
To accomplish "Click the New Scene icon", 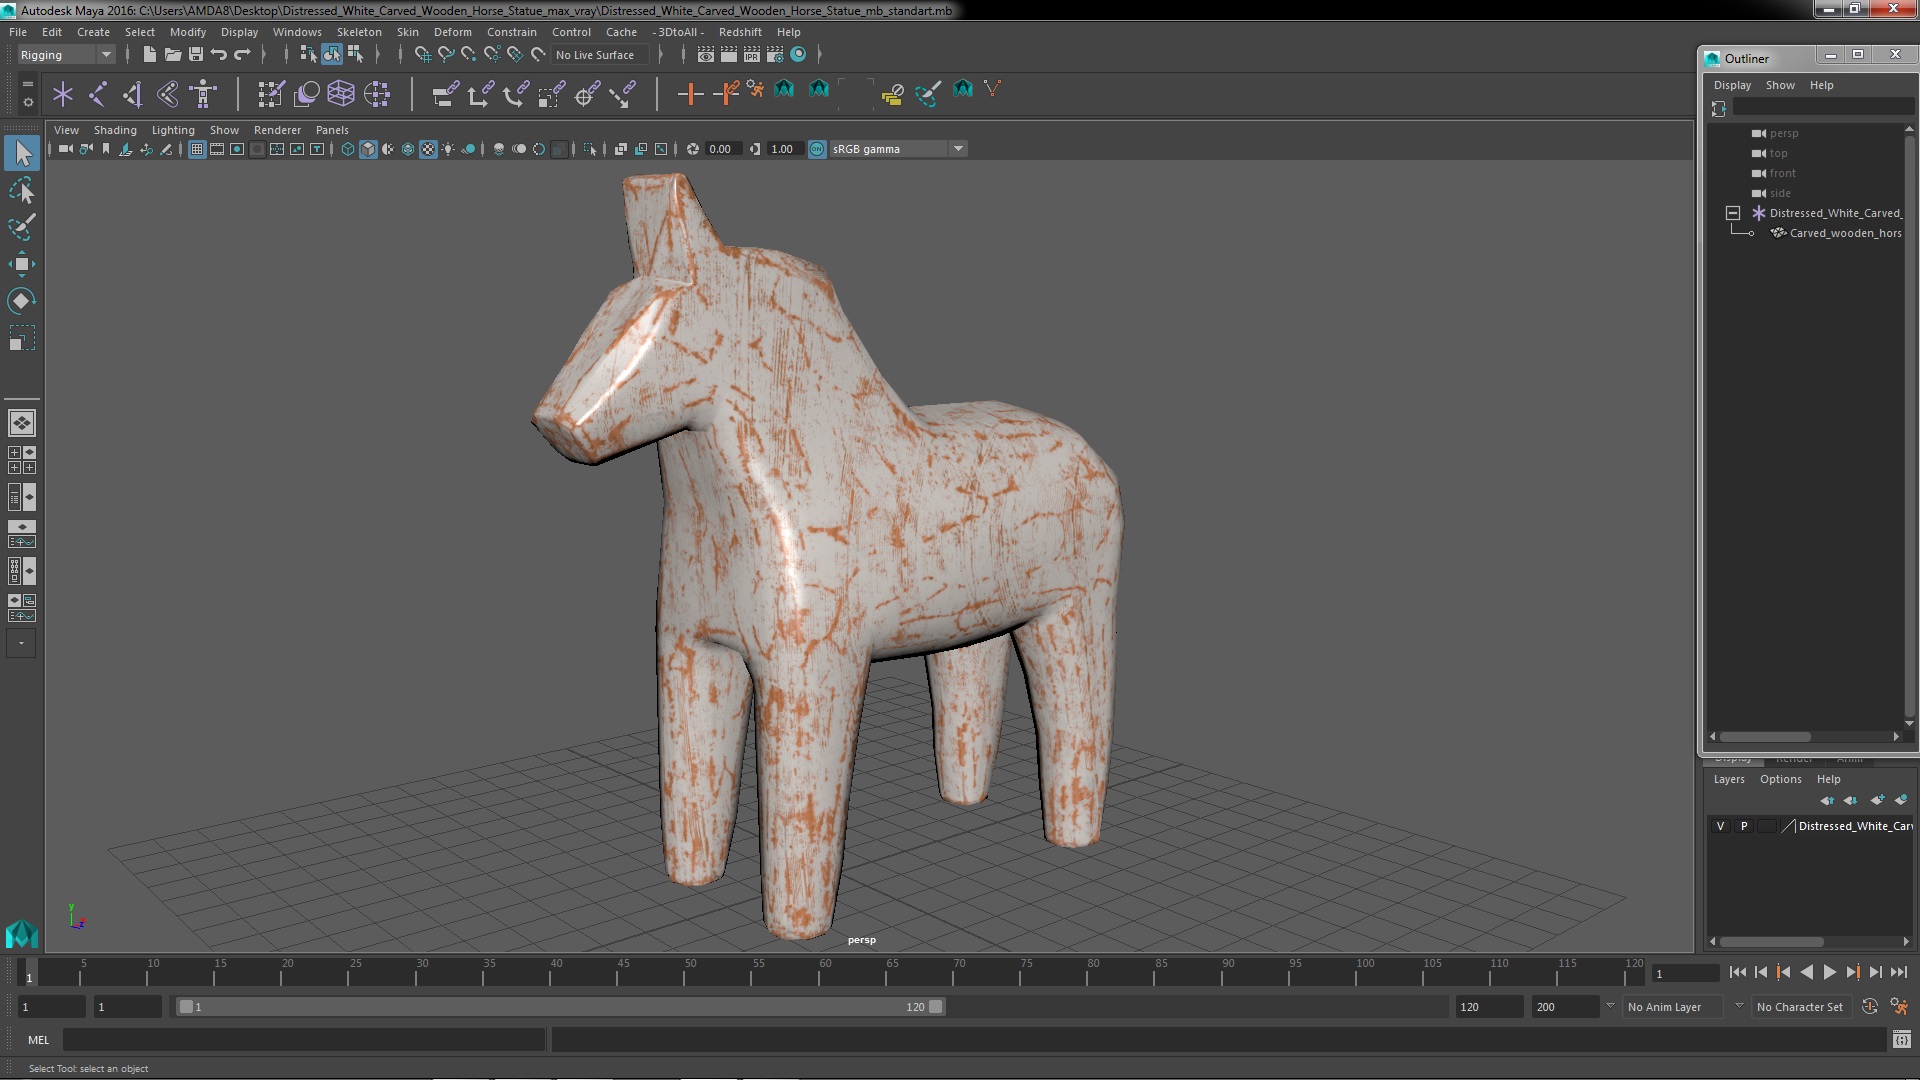I will (x=149, y=54).
